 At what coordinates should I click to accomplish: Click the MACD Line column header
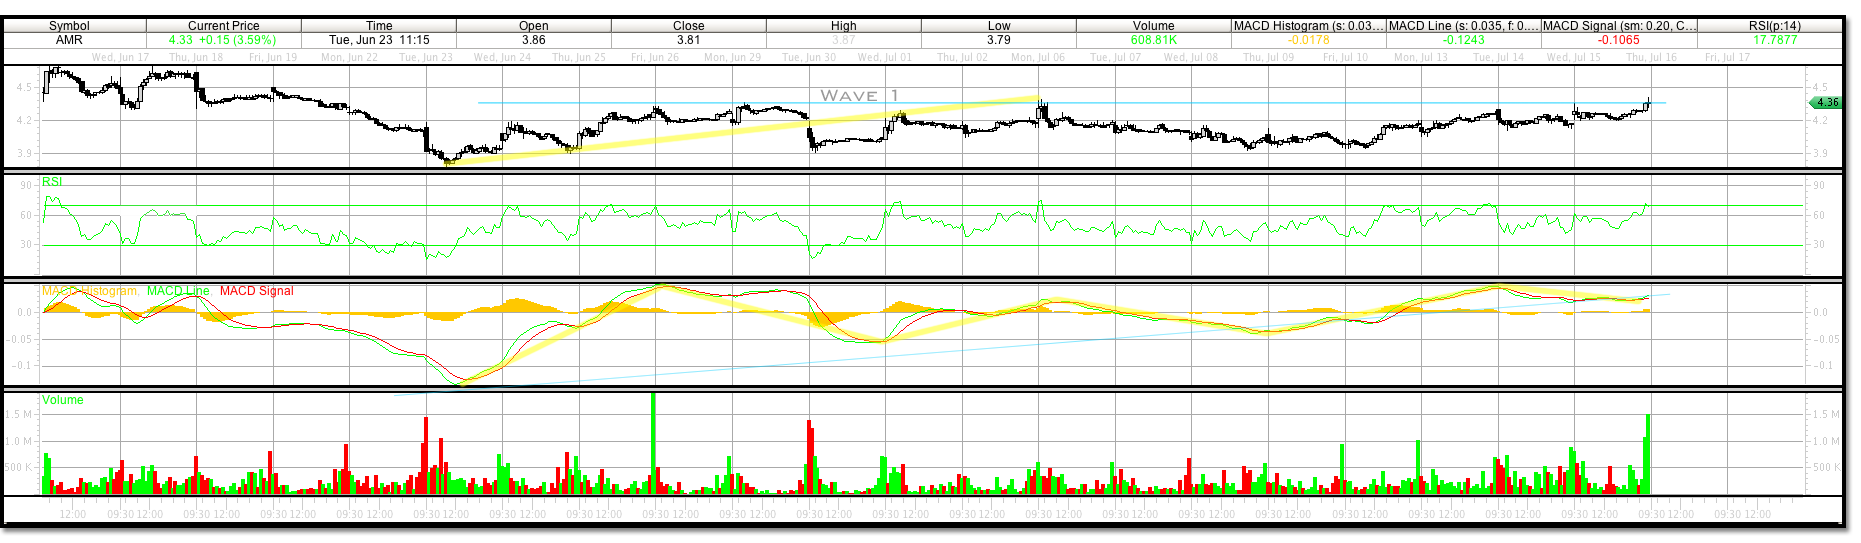click(x=1463, y=26)
